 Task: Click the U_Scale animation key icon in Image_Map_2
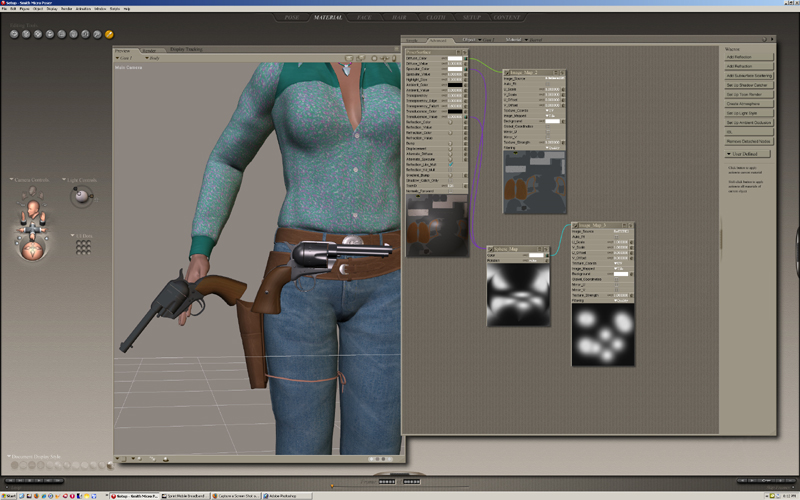pos(563,89)
